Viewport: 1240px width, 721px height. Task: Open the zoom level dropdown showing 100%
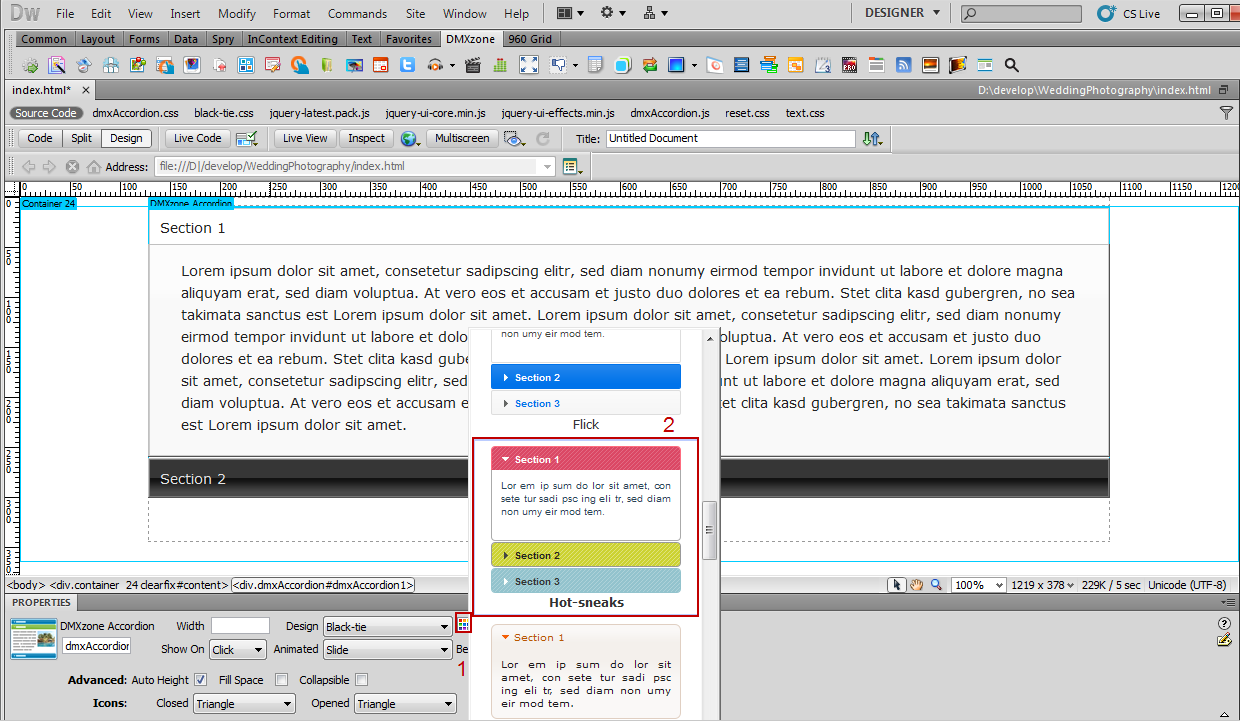click(977, 585)
